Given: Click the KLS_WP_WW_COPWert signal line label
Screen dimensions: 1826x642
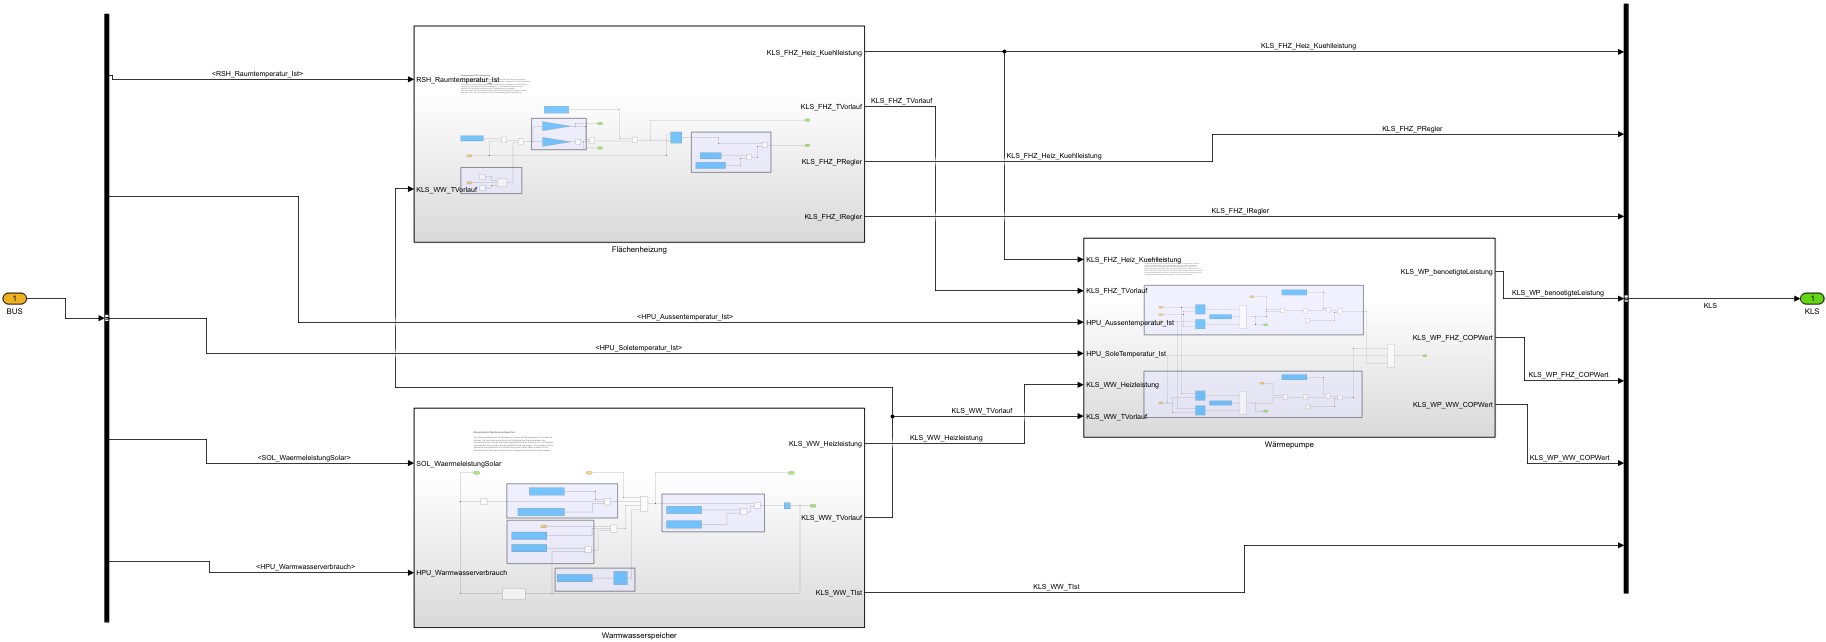Looking at the screenshot, I should coord(1569,458).
